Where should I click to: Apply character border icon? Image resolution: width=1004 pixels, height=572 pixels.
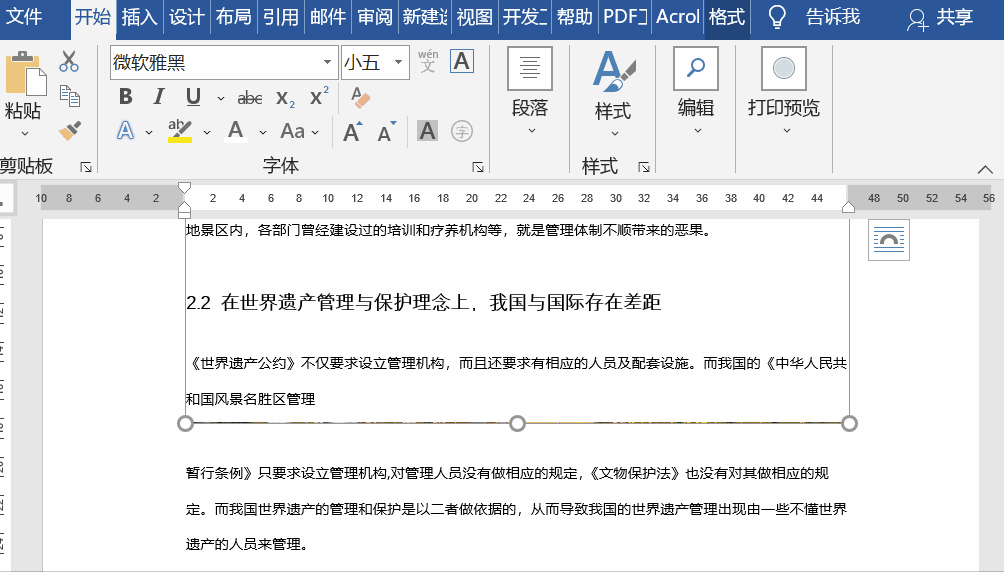click(x=462, y=61)
